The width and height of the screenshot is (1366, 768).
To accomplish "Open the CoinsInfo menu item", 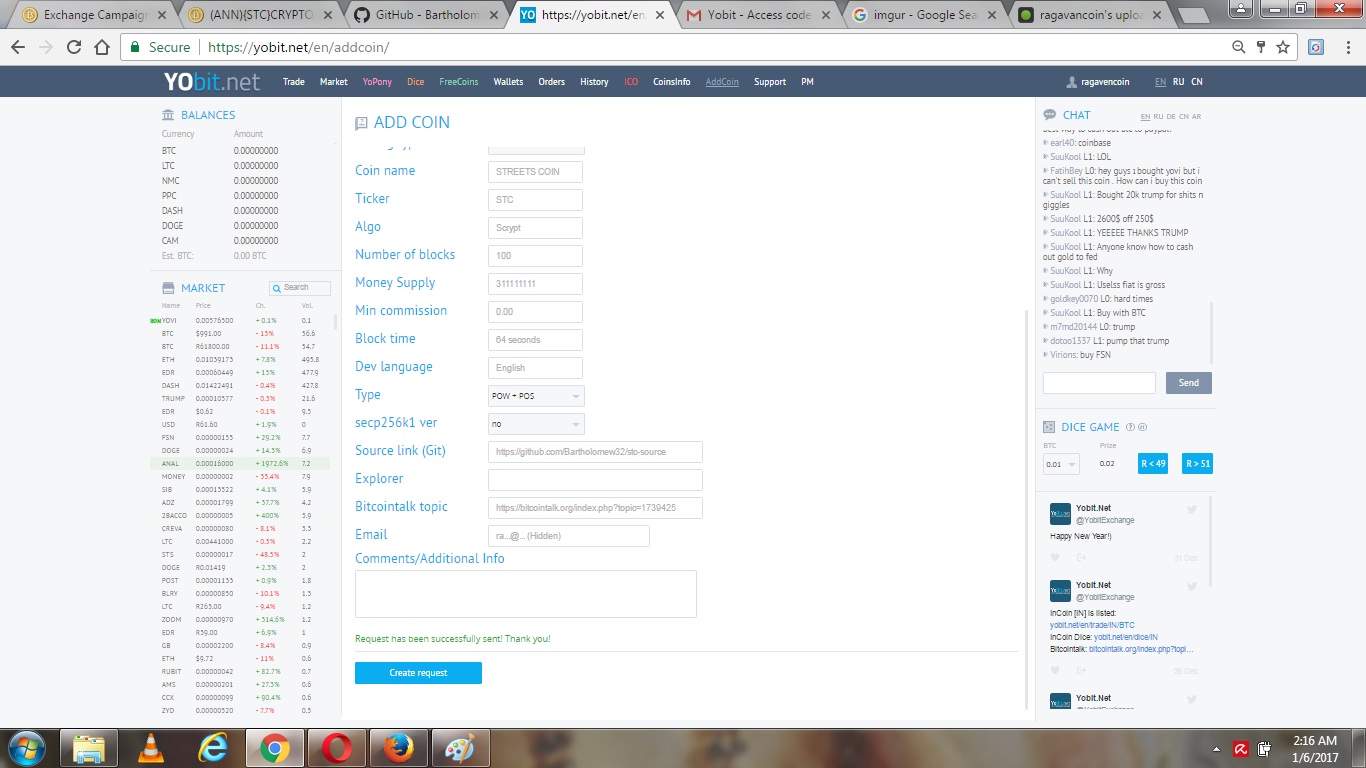I will click(672, 82).
